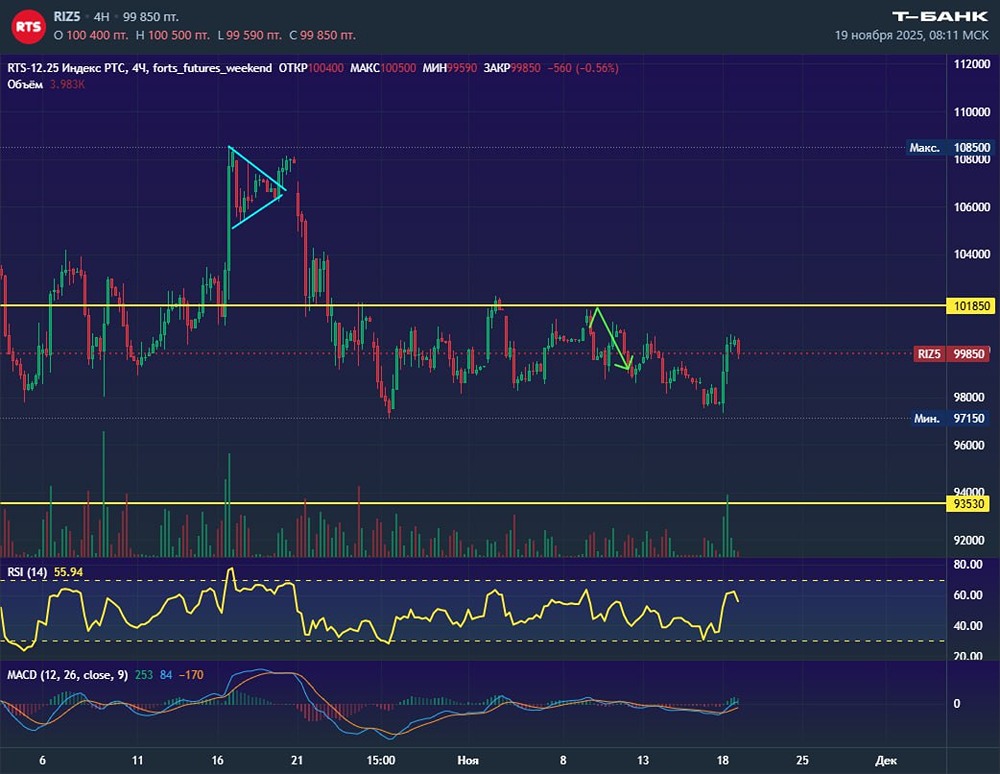The width and height of the screenshot is (1000, 774).
Task: Click the yellow 101850 level price tag
Action: pos(971,306)
